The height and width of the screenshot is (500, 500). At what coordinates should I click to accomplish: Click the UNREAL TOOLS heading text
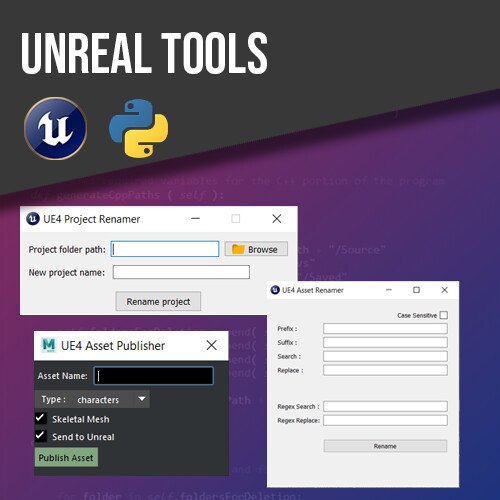point(144,53)
